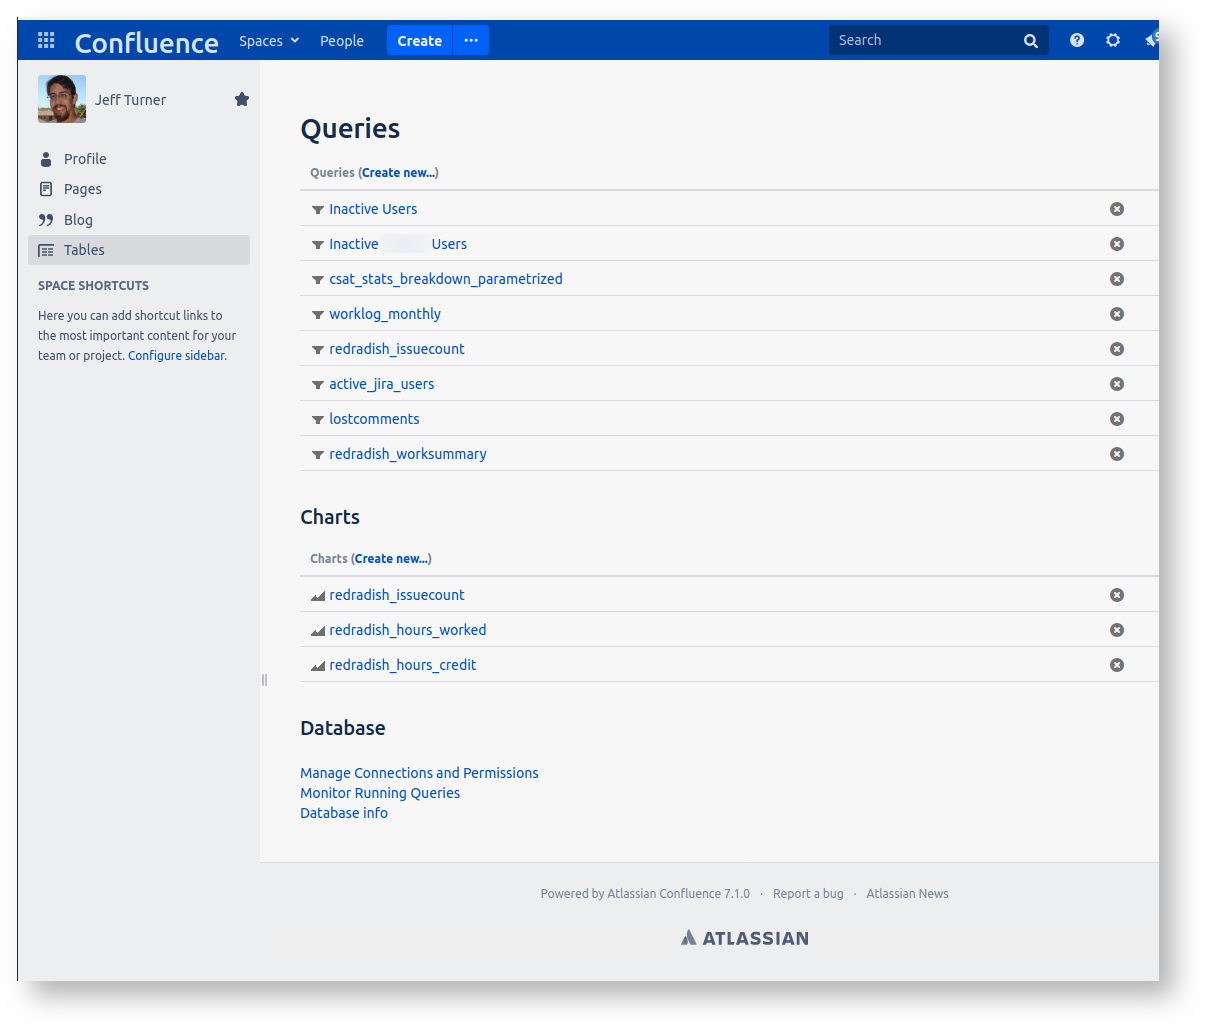Delete the Inactive Users query

tap(1116, 209)
